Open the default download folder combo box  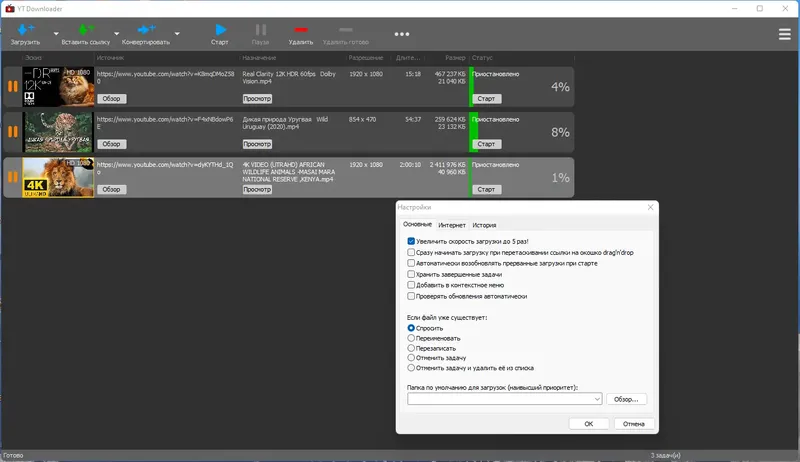coord(504,399)
